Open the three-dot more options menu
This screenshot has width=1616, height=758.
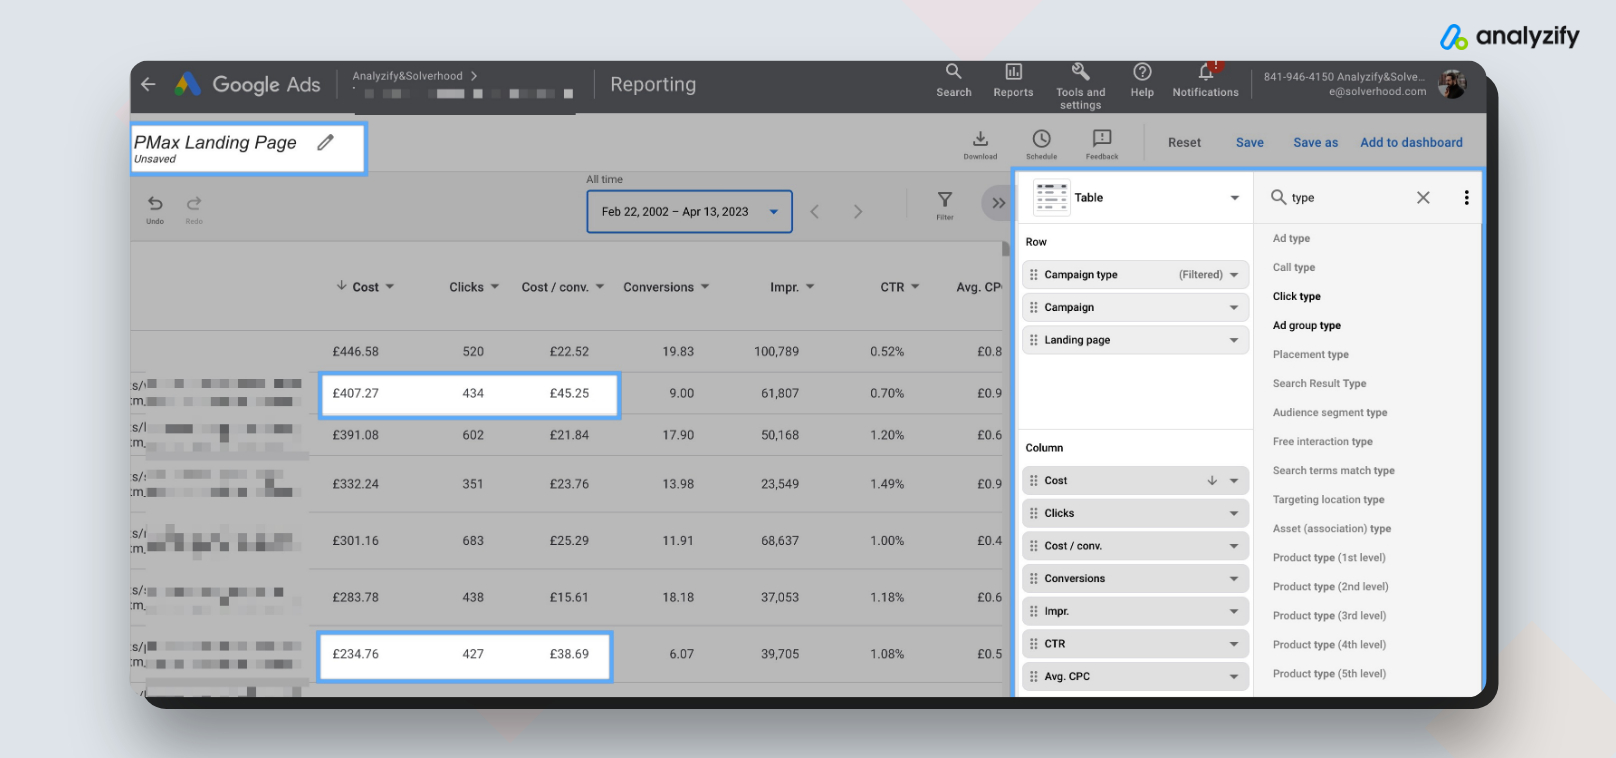(1466, 198)
